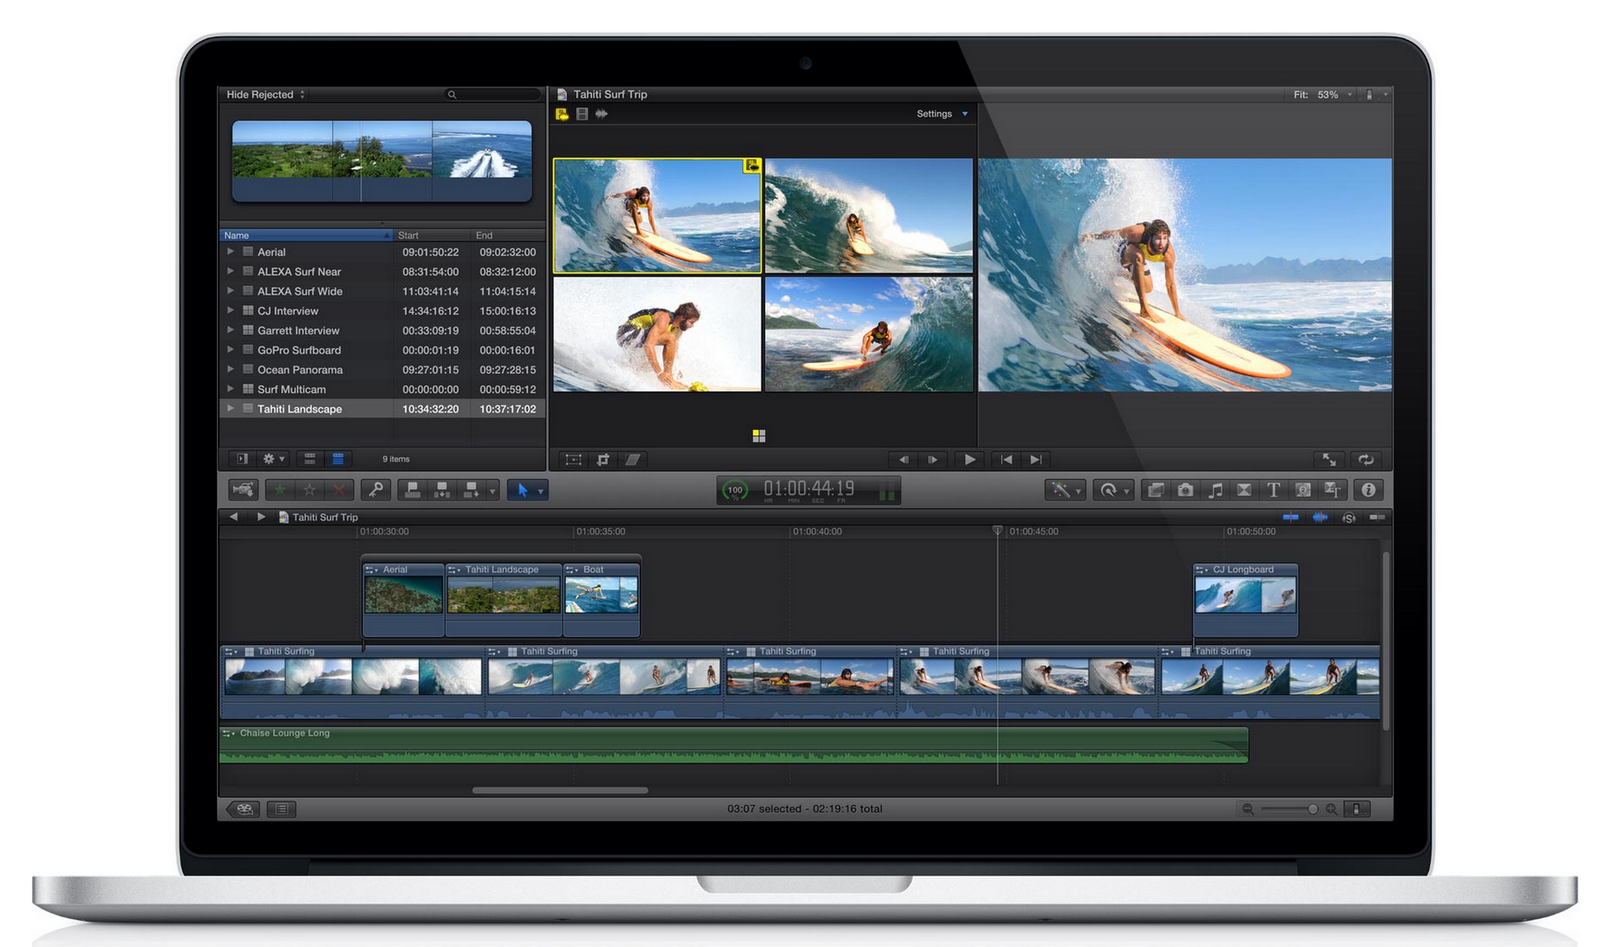Open the Enhancements magic wand menu
The width and height of the screenshot is (1600, 947).
point(1065,490)
